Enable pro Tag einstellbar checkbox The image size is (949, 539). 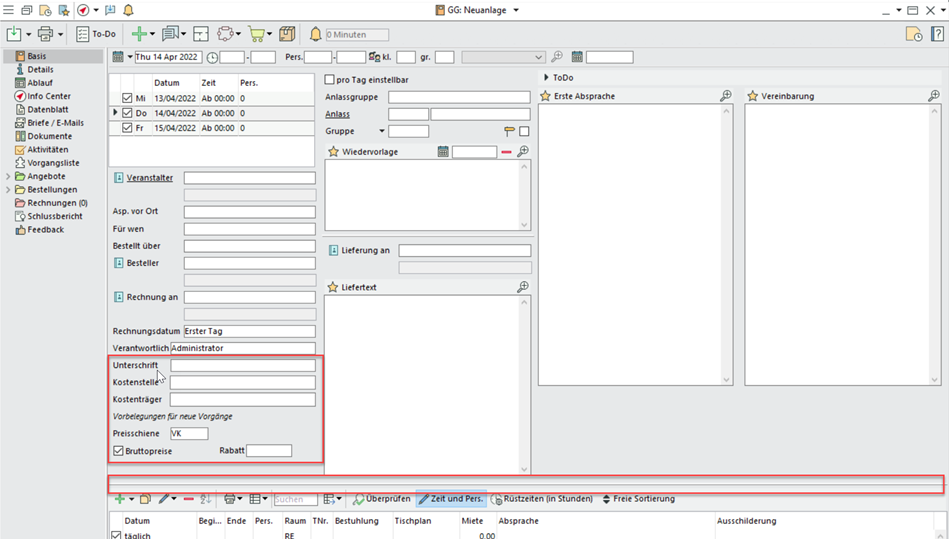pos(331,80)
